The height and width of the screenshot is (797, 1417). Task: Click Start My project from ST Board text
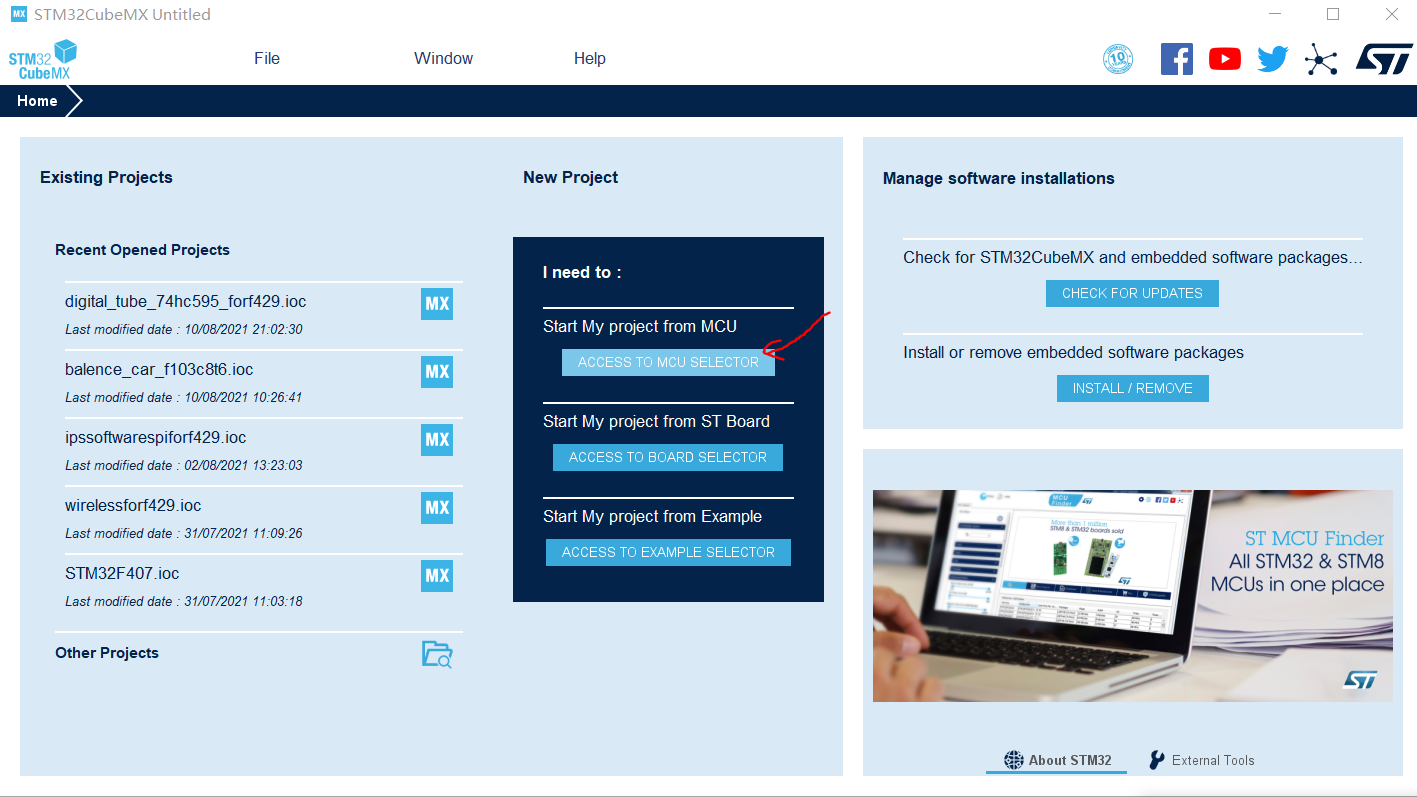pos(656,421)
